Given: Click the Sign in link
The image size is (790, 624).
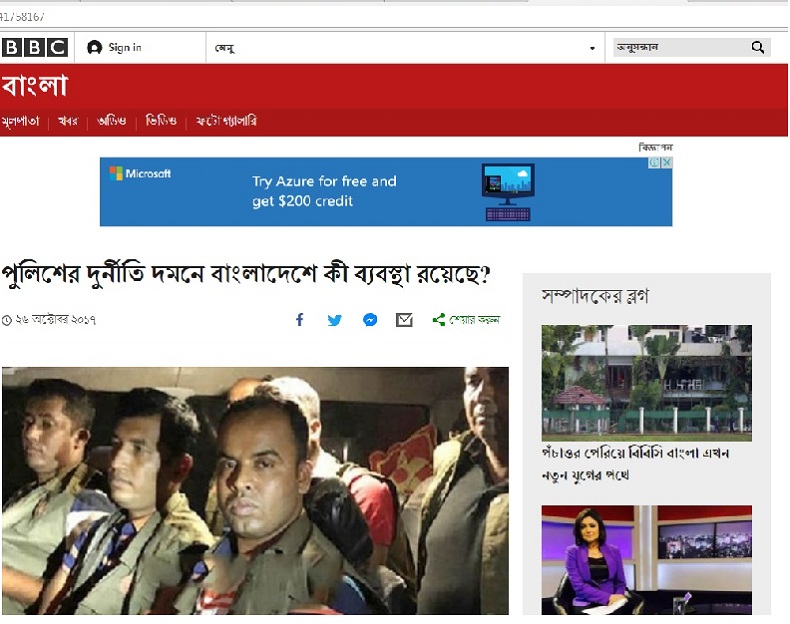Looking at the screenshot, I should tap(125, 47).
